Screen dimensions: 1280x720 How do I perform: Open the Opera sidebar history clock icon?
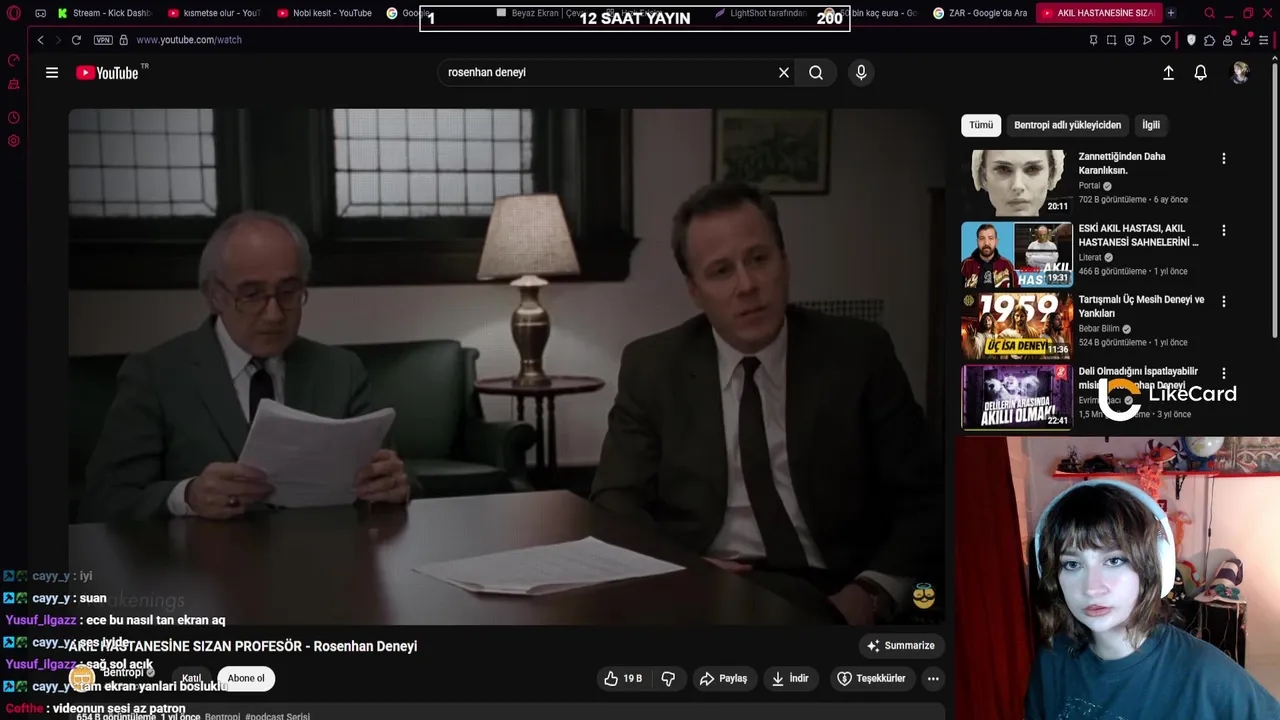click(x=14, y=117)
